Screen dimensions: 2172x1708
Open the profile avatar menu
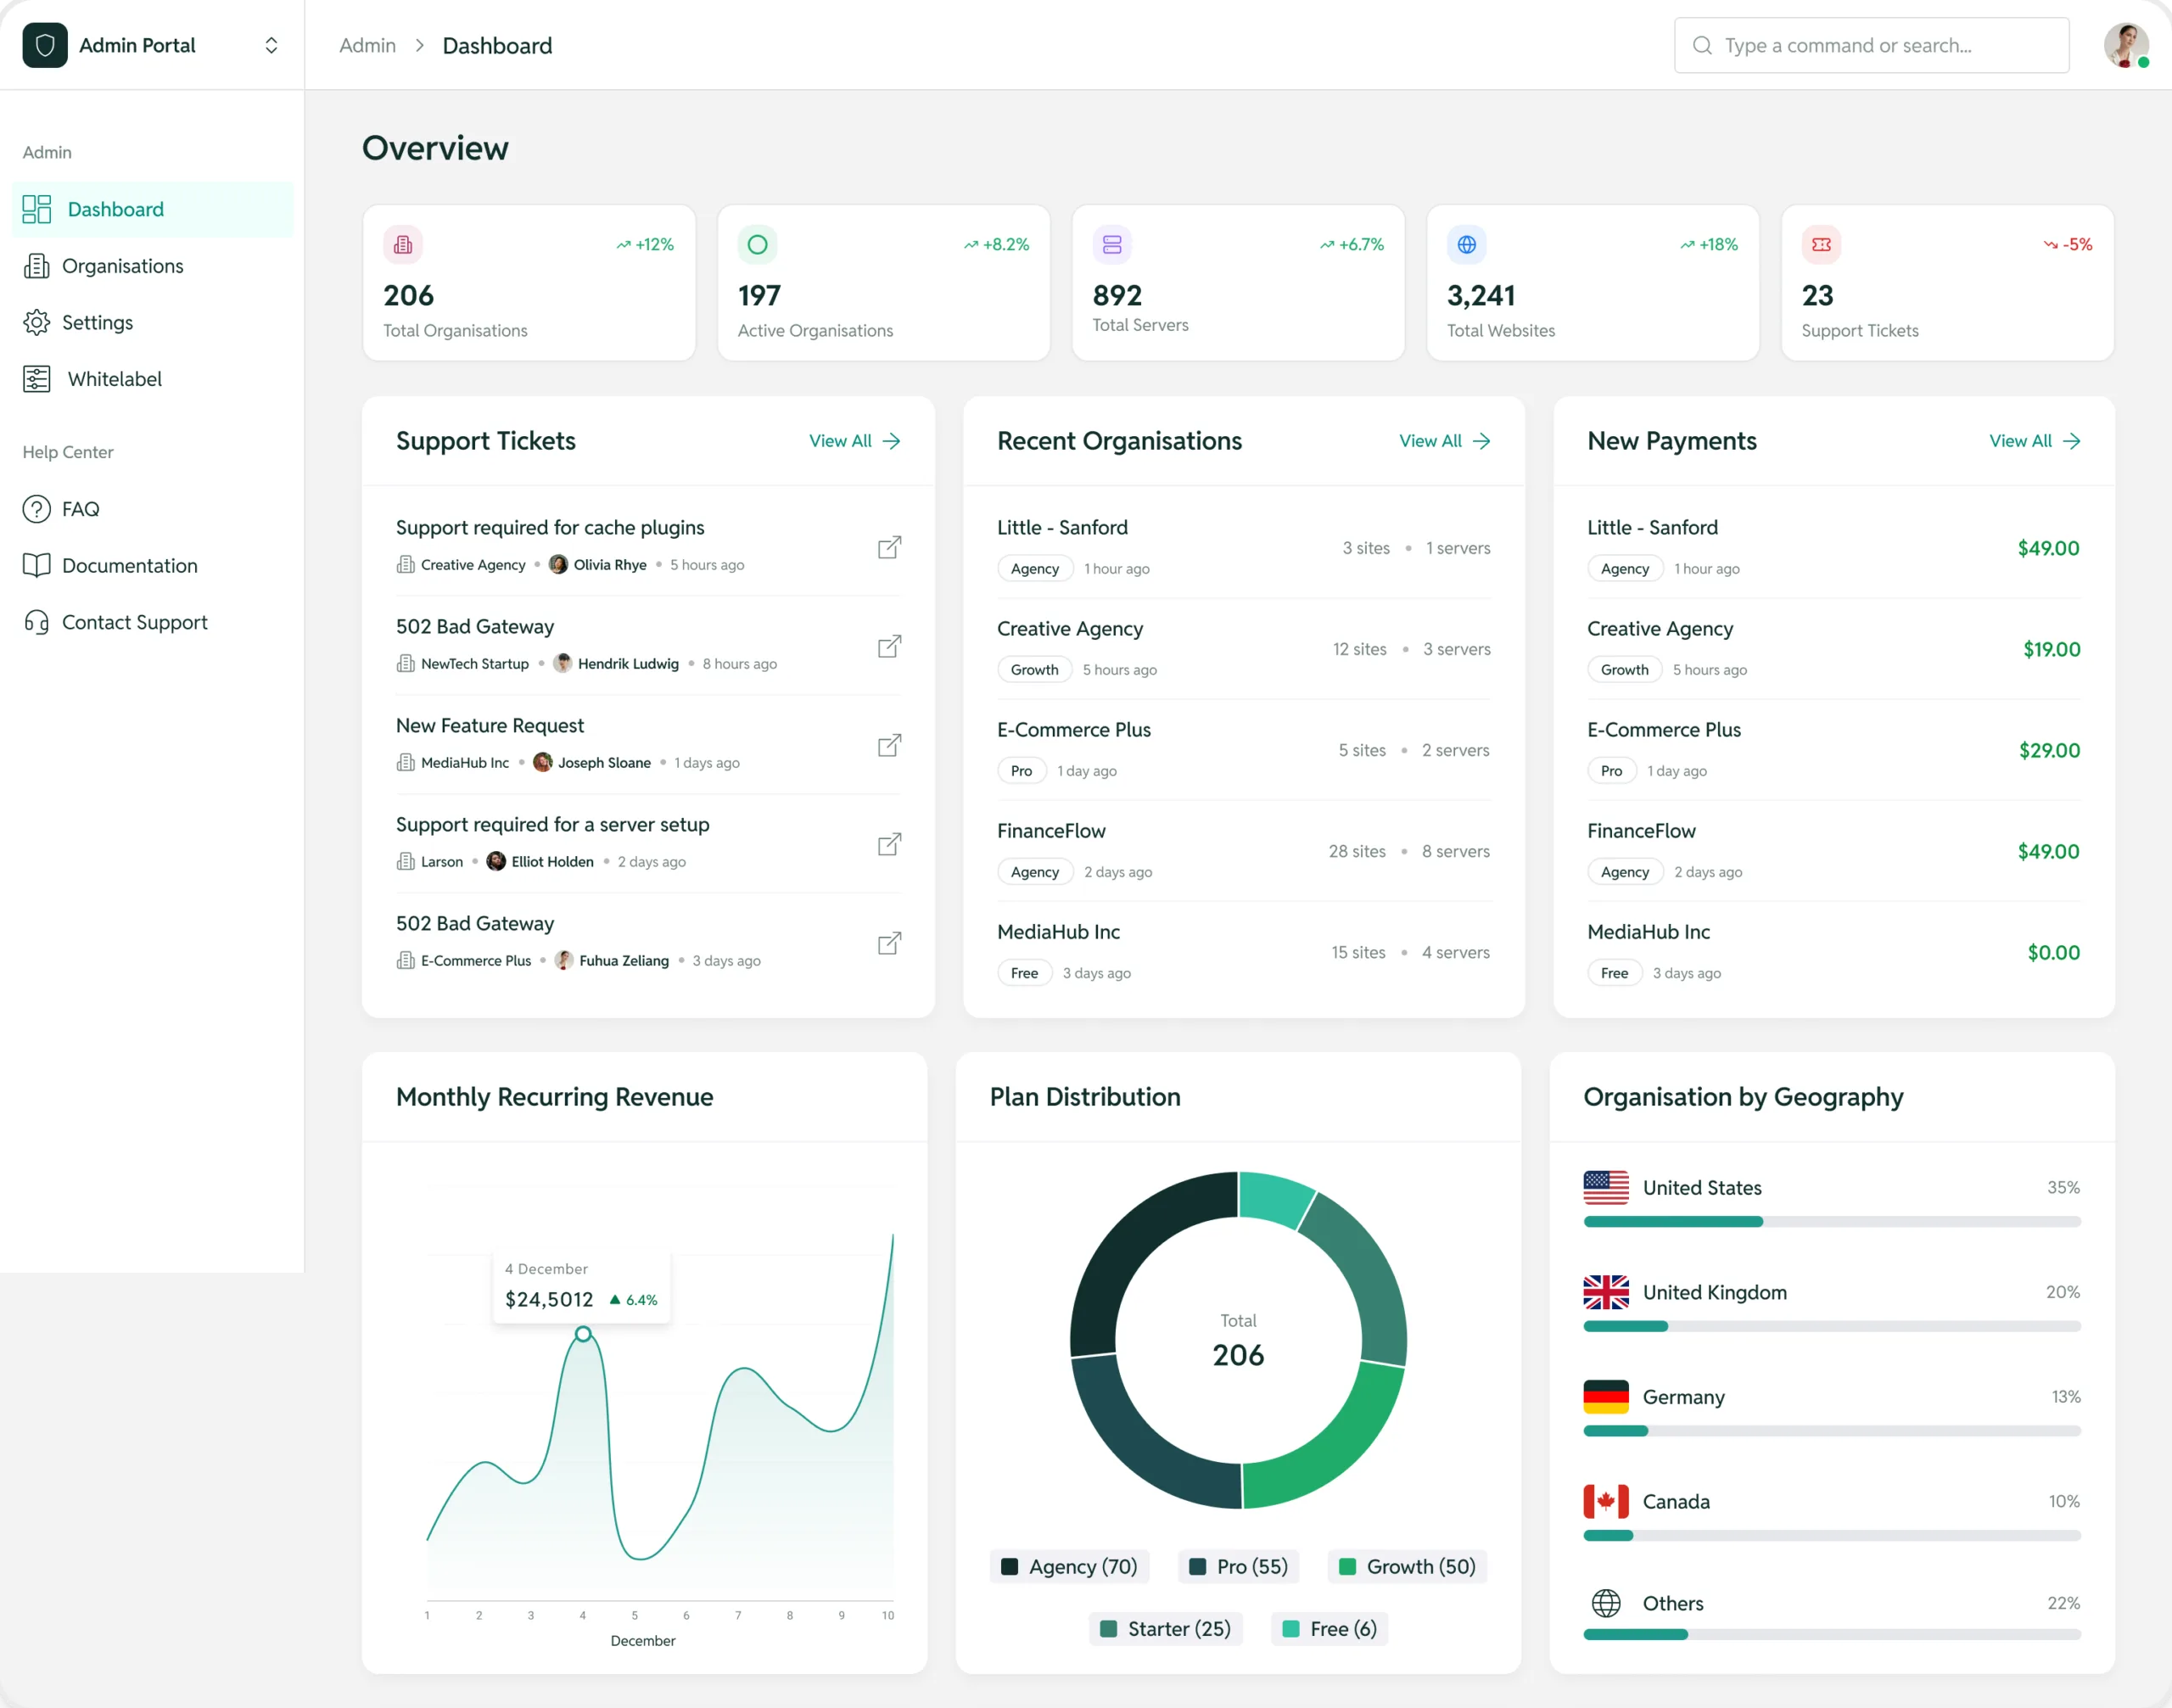(x=2125, y=45)
